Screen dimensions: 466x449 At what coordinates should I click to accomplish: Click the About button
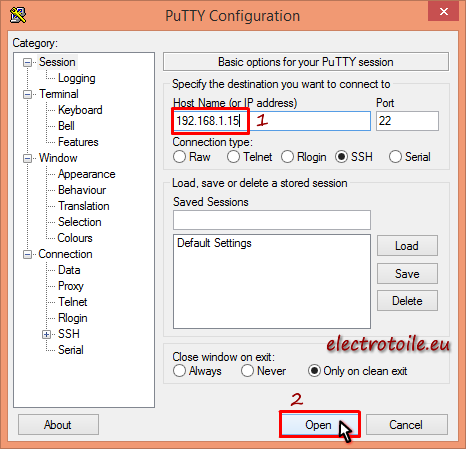58,425
